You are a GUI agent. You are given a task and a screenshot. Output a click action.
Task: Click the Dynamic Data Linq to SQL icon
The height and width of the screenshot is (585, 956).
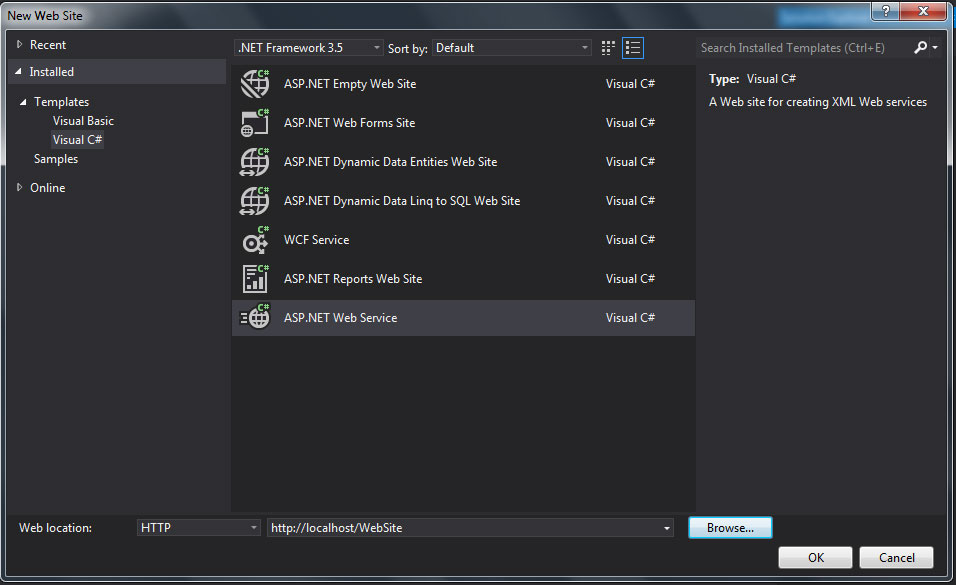(255, 201)
